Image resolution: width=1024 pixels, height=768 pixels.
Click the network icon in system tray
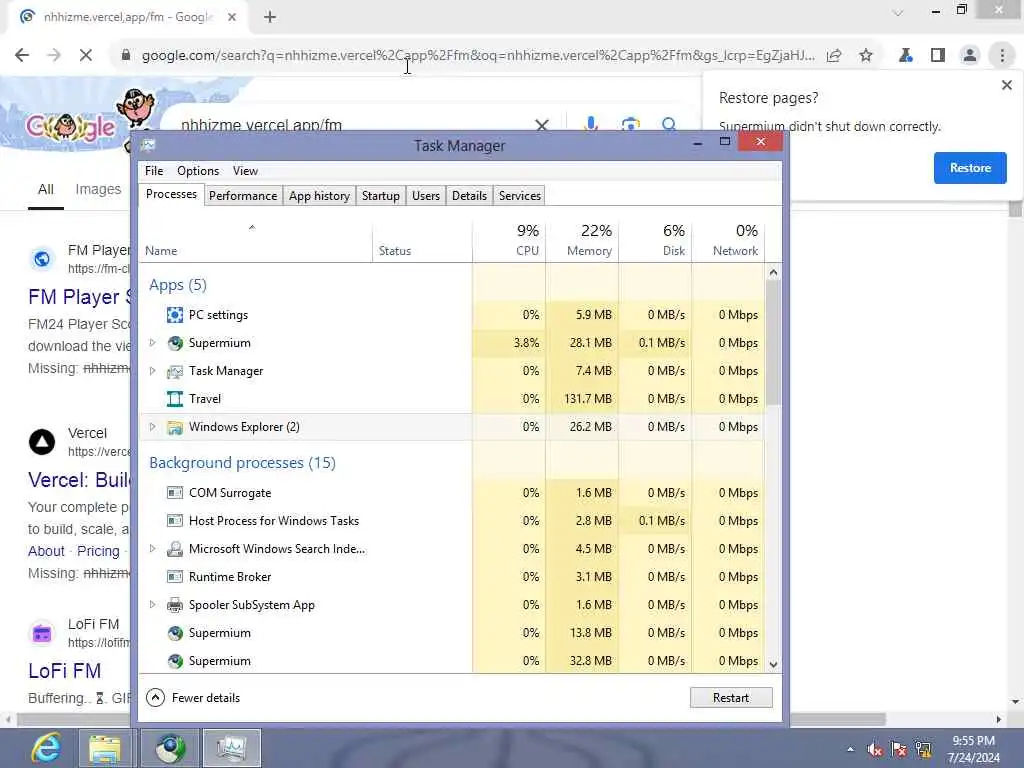(x=923, y=749)
